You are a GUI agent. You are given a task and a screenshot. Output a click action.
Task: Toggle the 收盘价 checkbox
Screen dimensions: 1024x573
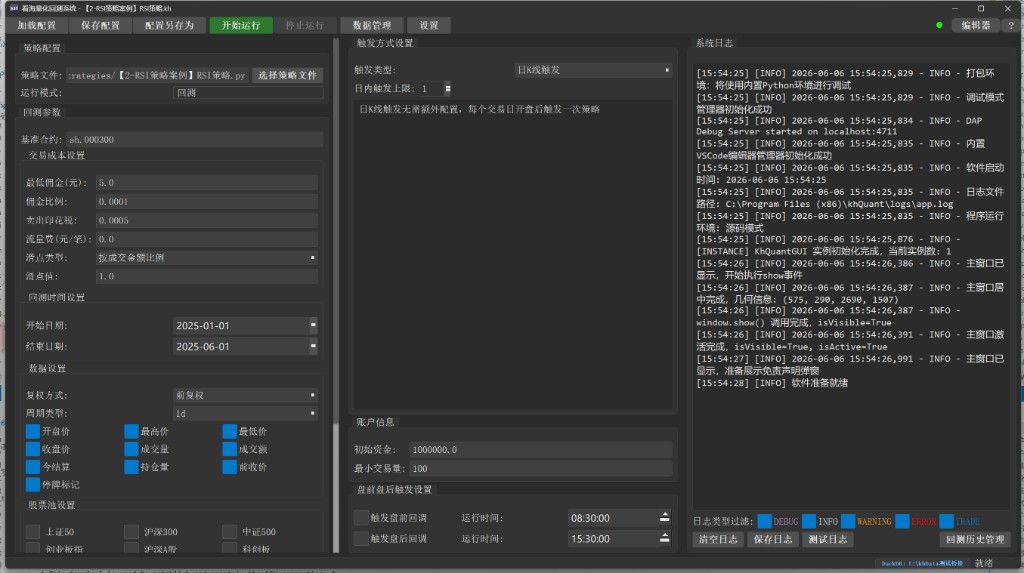pos(33,449)
